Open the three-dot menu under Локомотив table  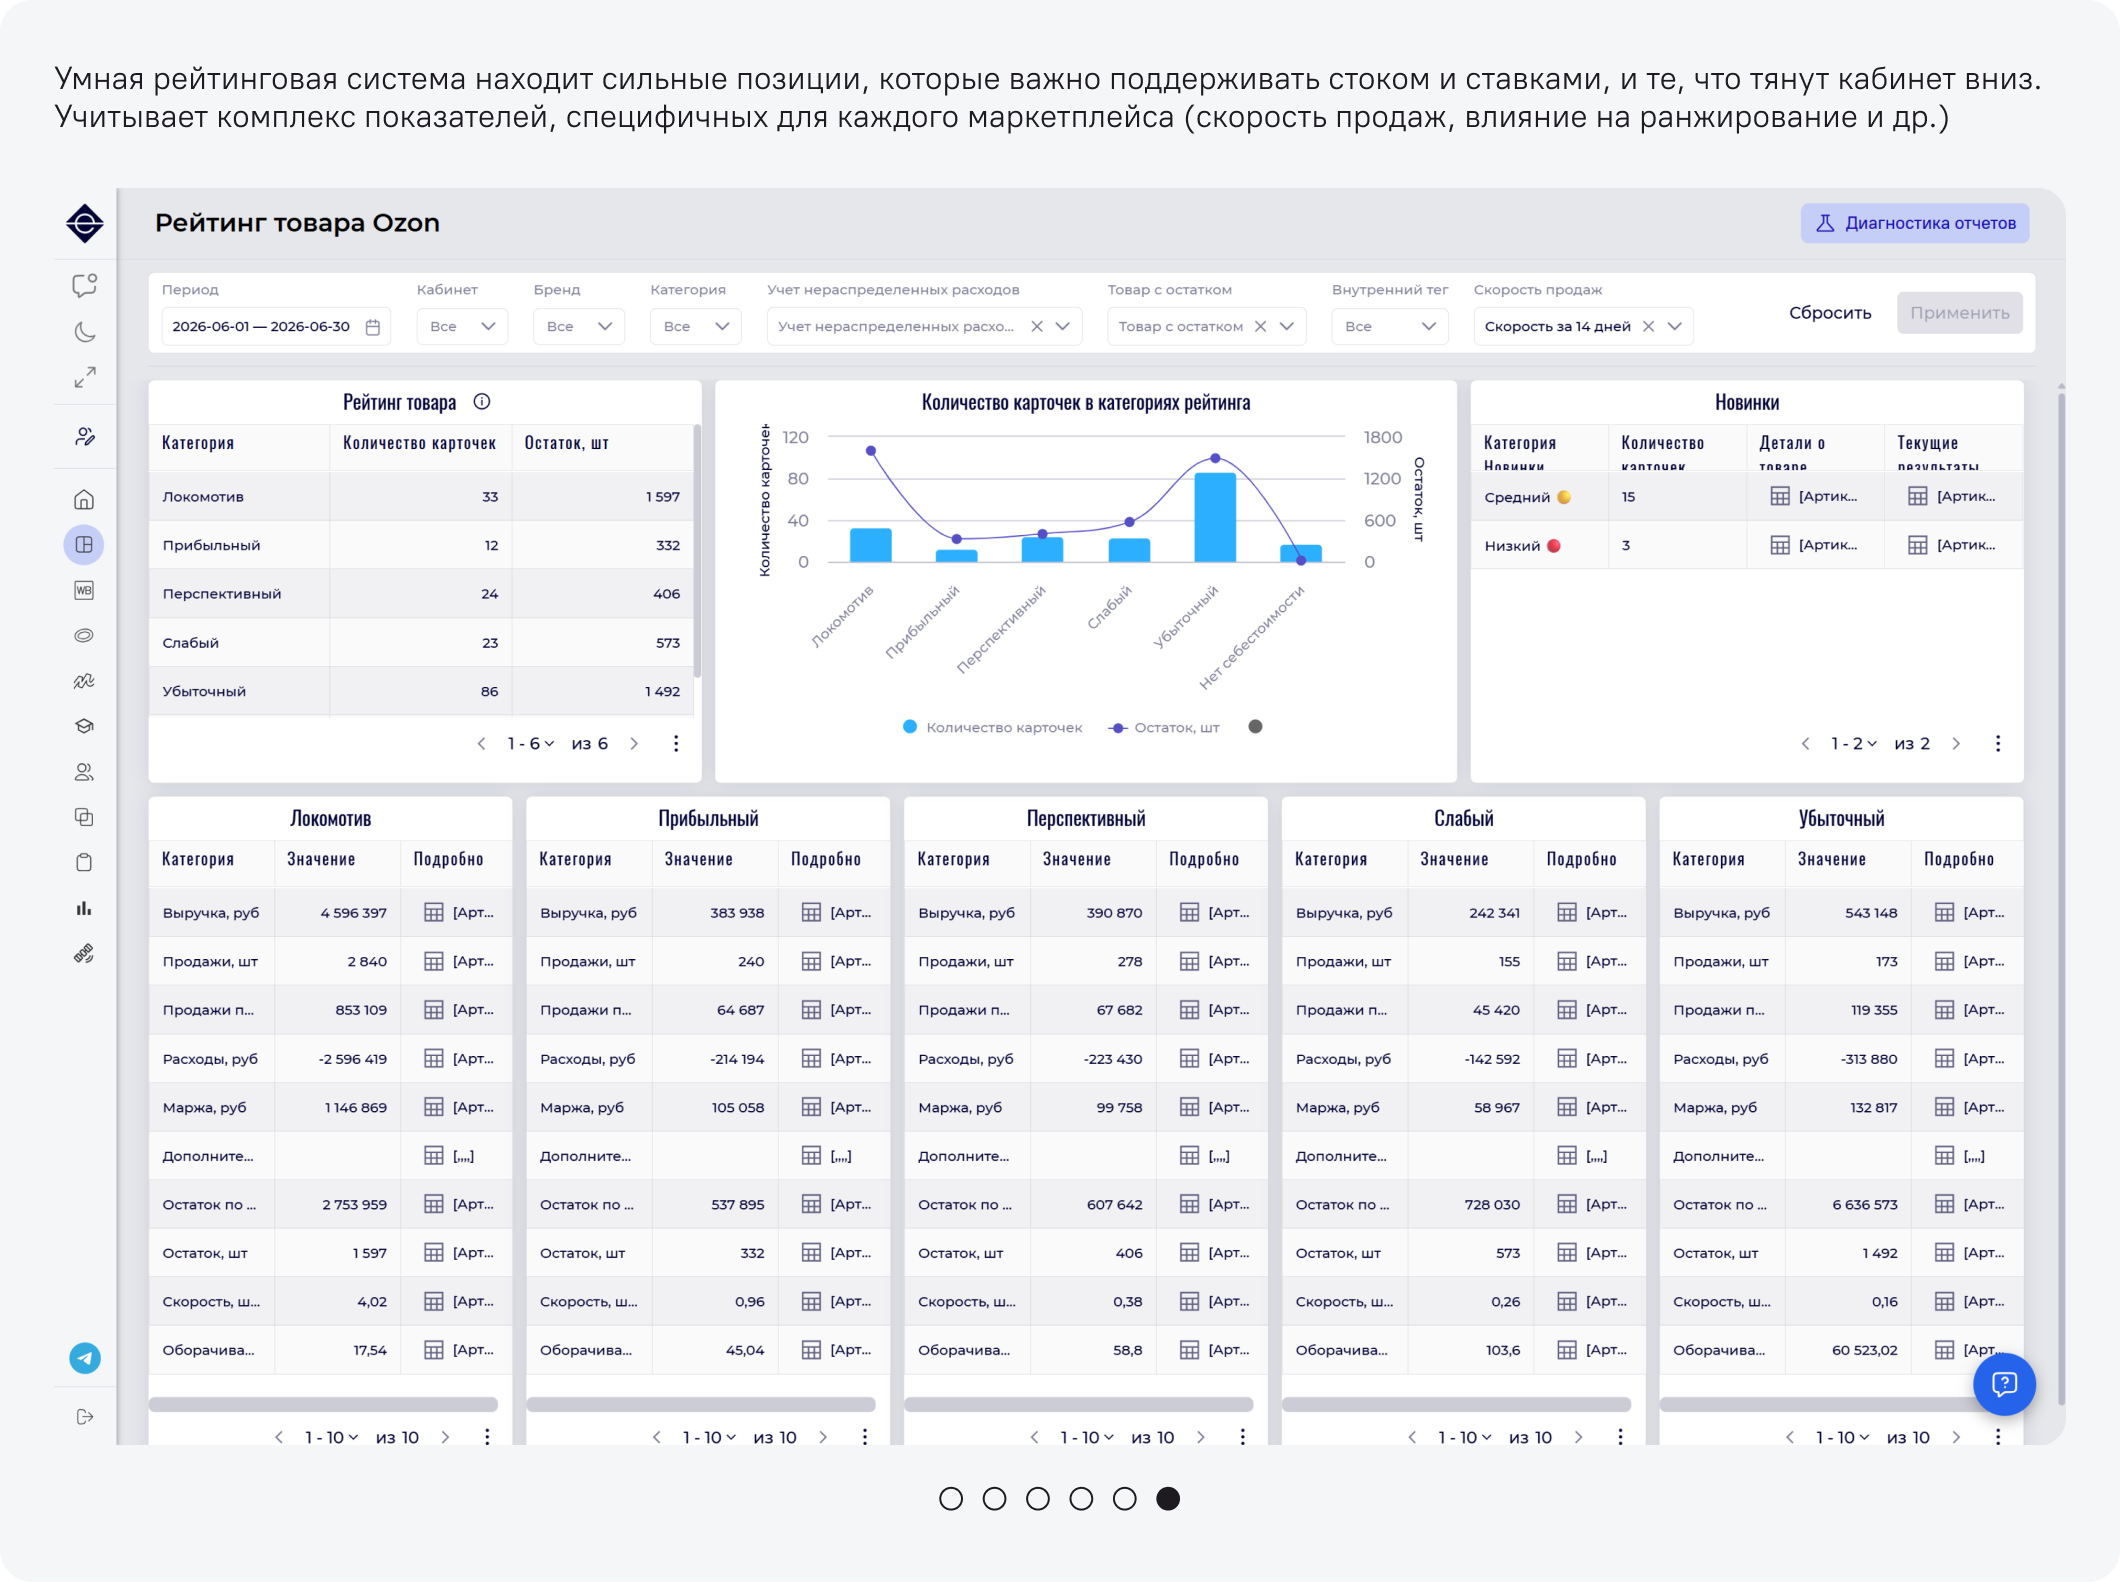click(x=487, y=1436)
